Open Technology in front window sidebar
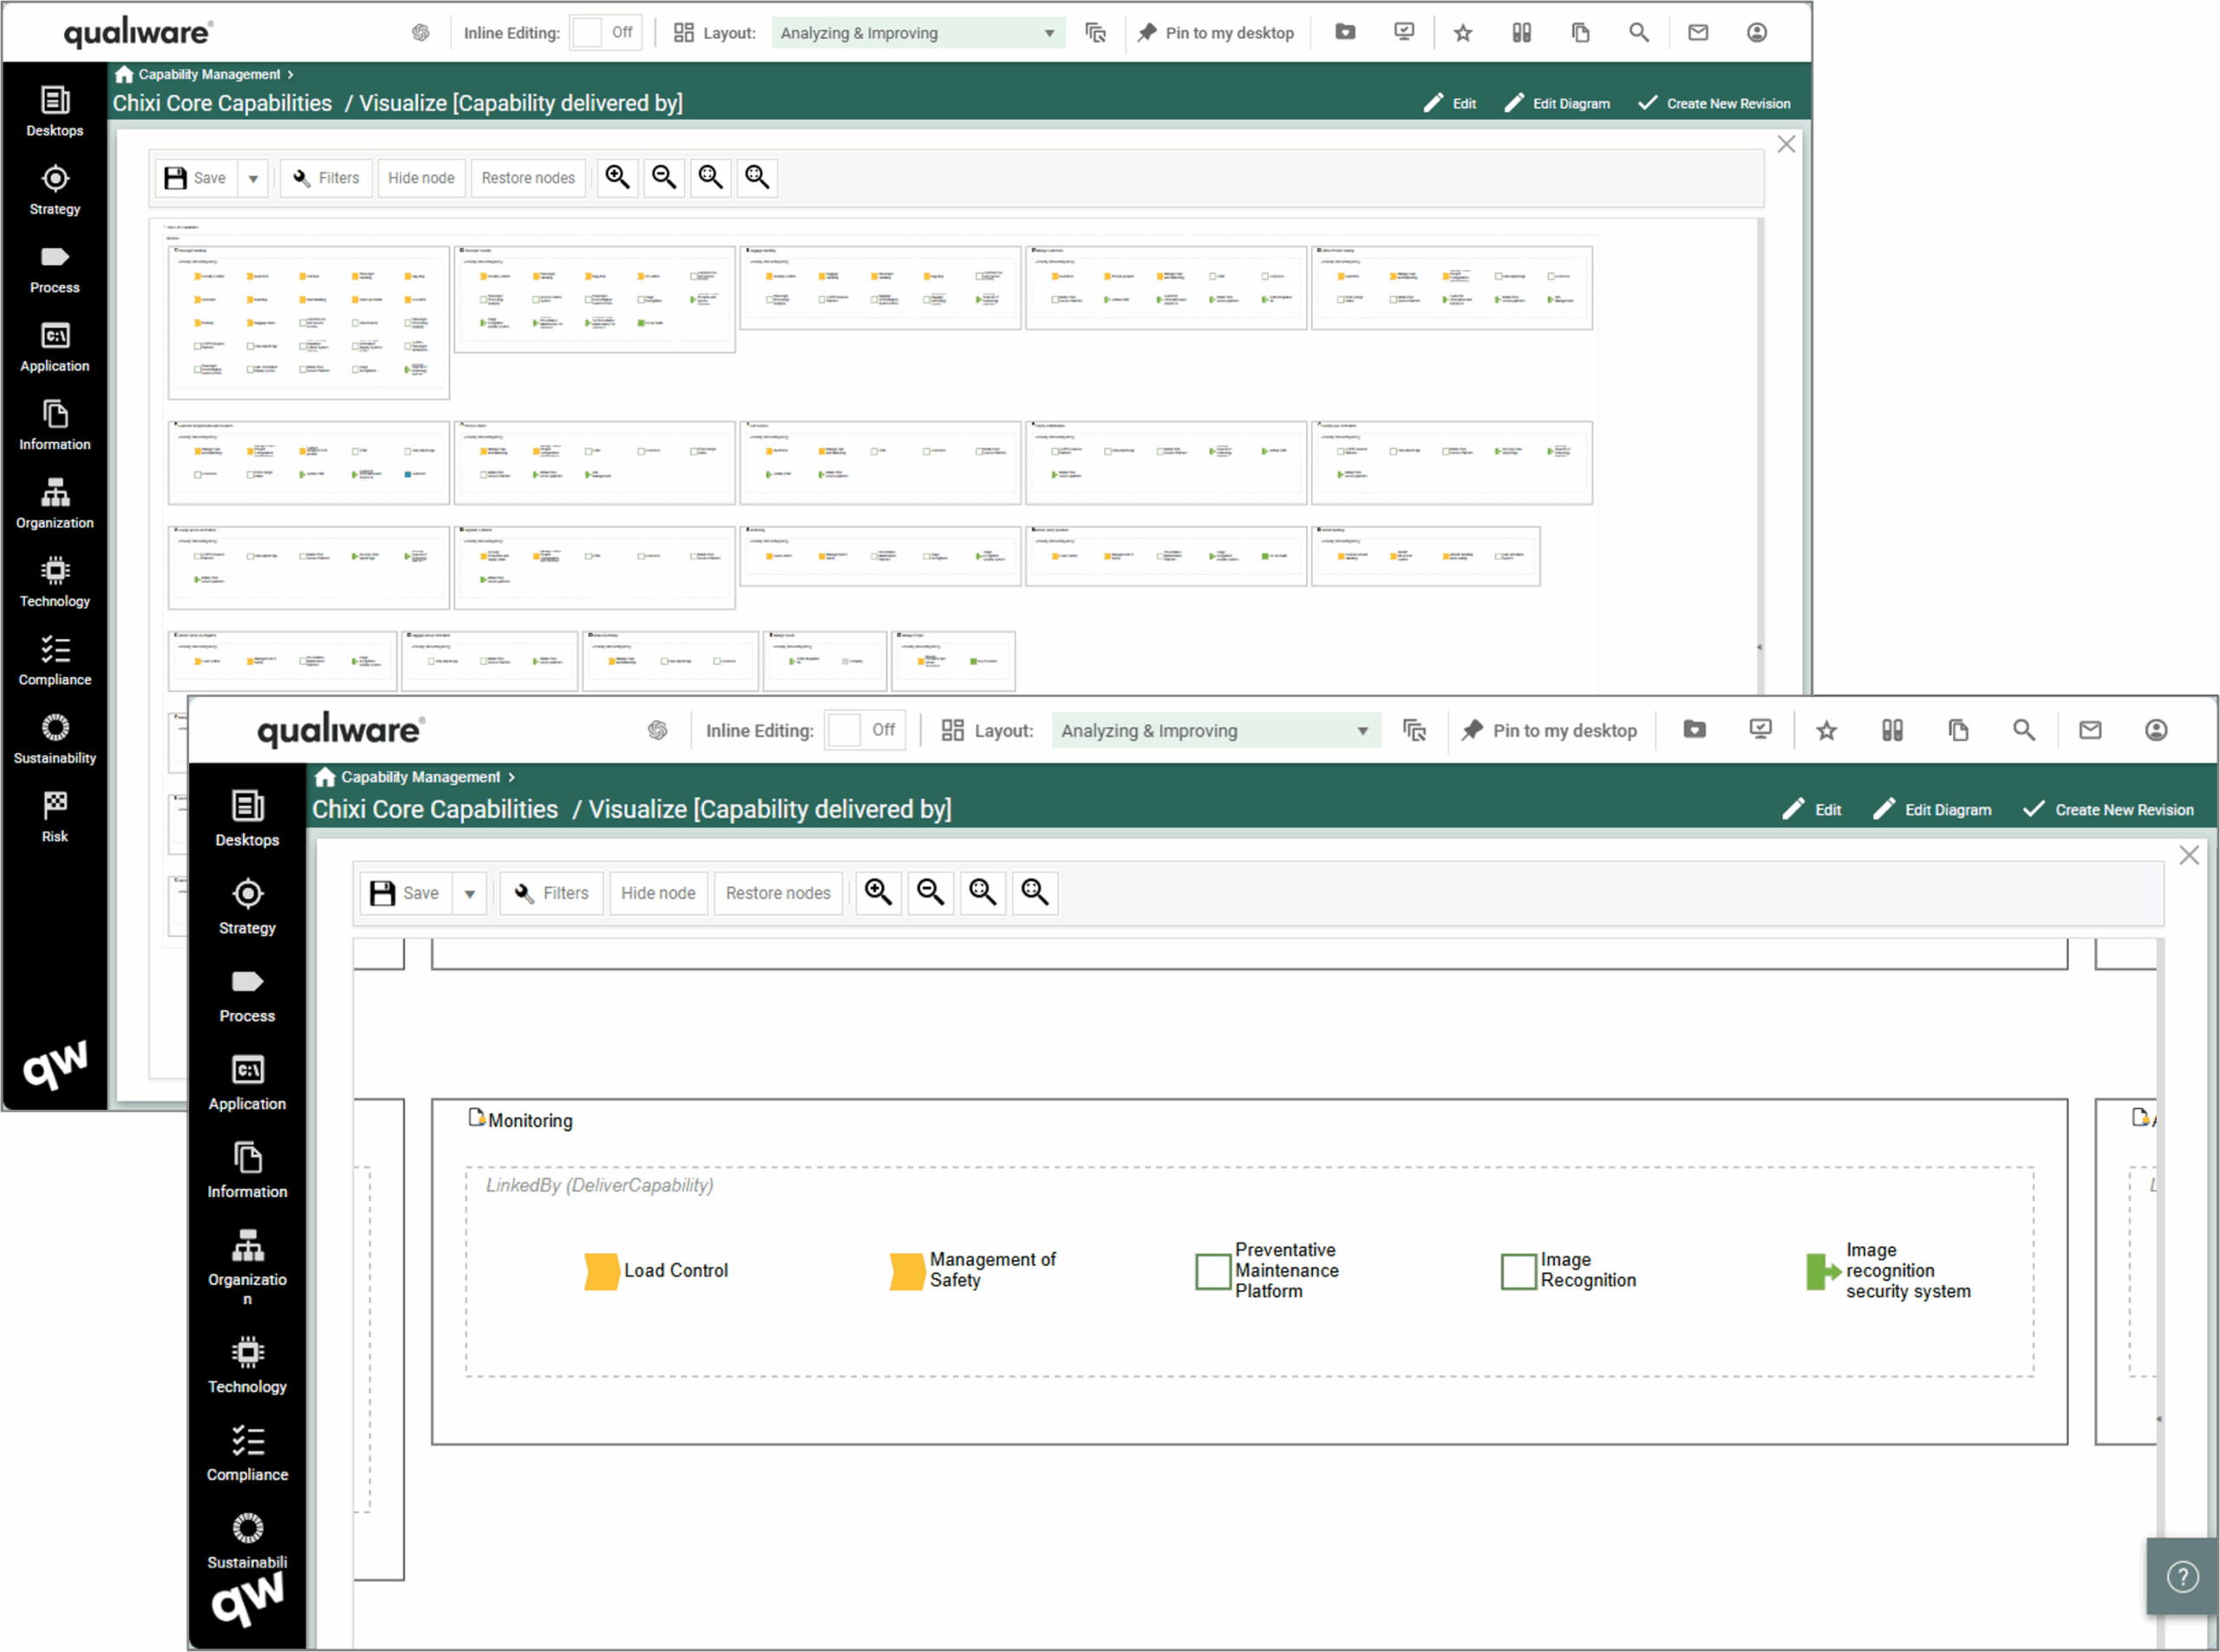This screenshot has height=1652, width=2220. click(x=247, y=1366)
